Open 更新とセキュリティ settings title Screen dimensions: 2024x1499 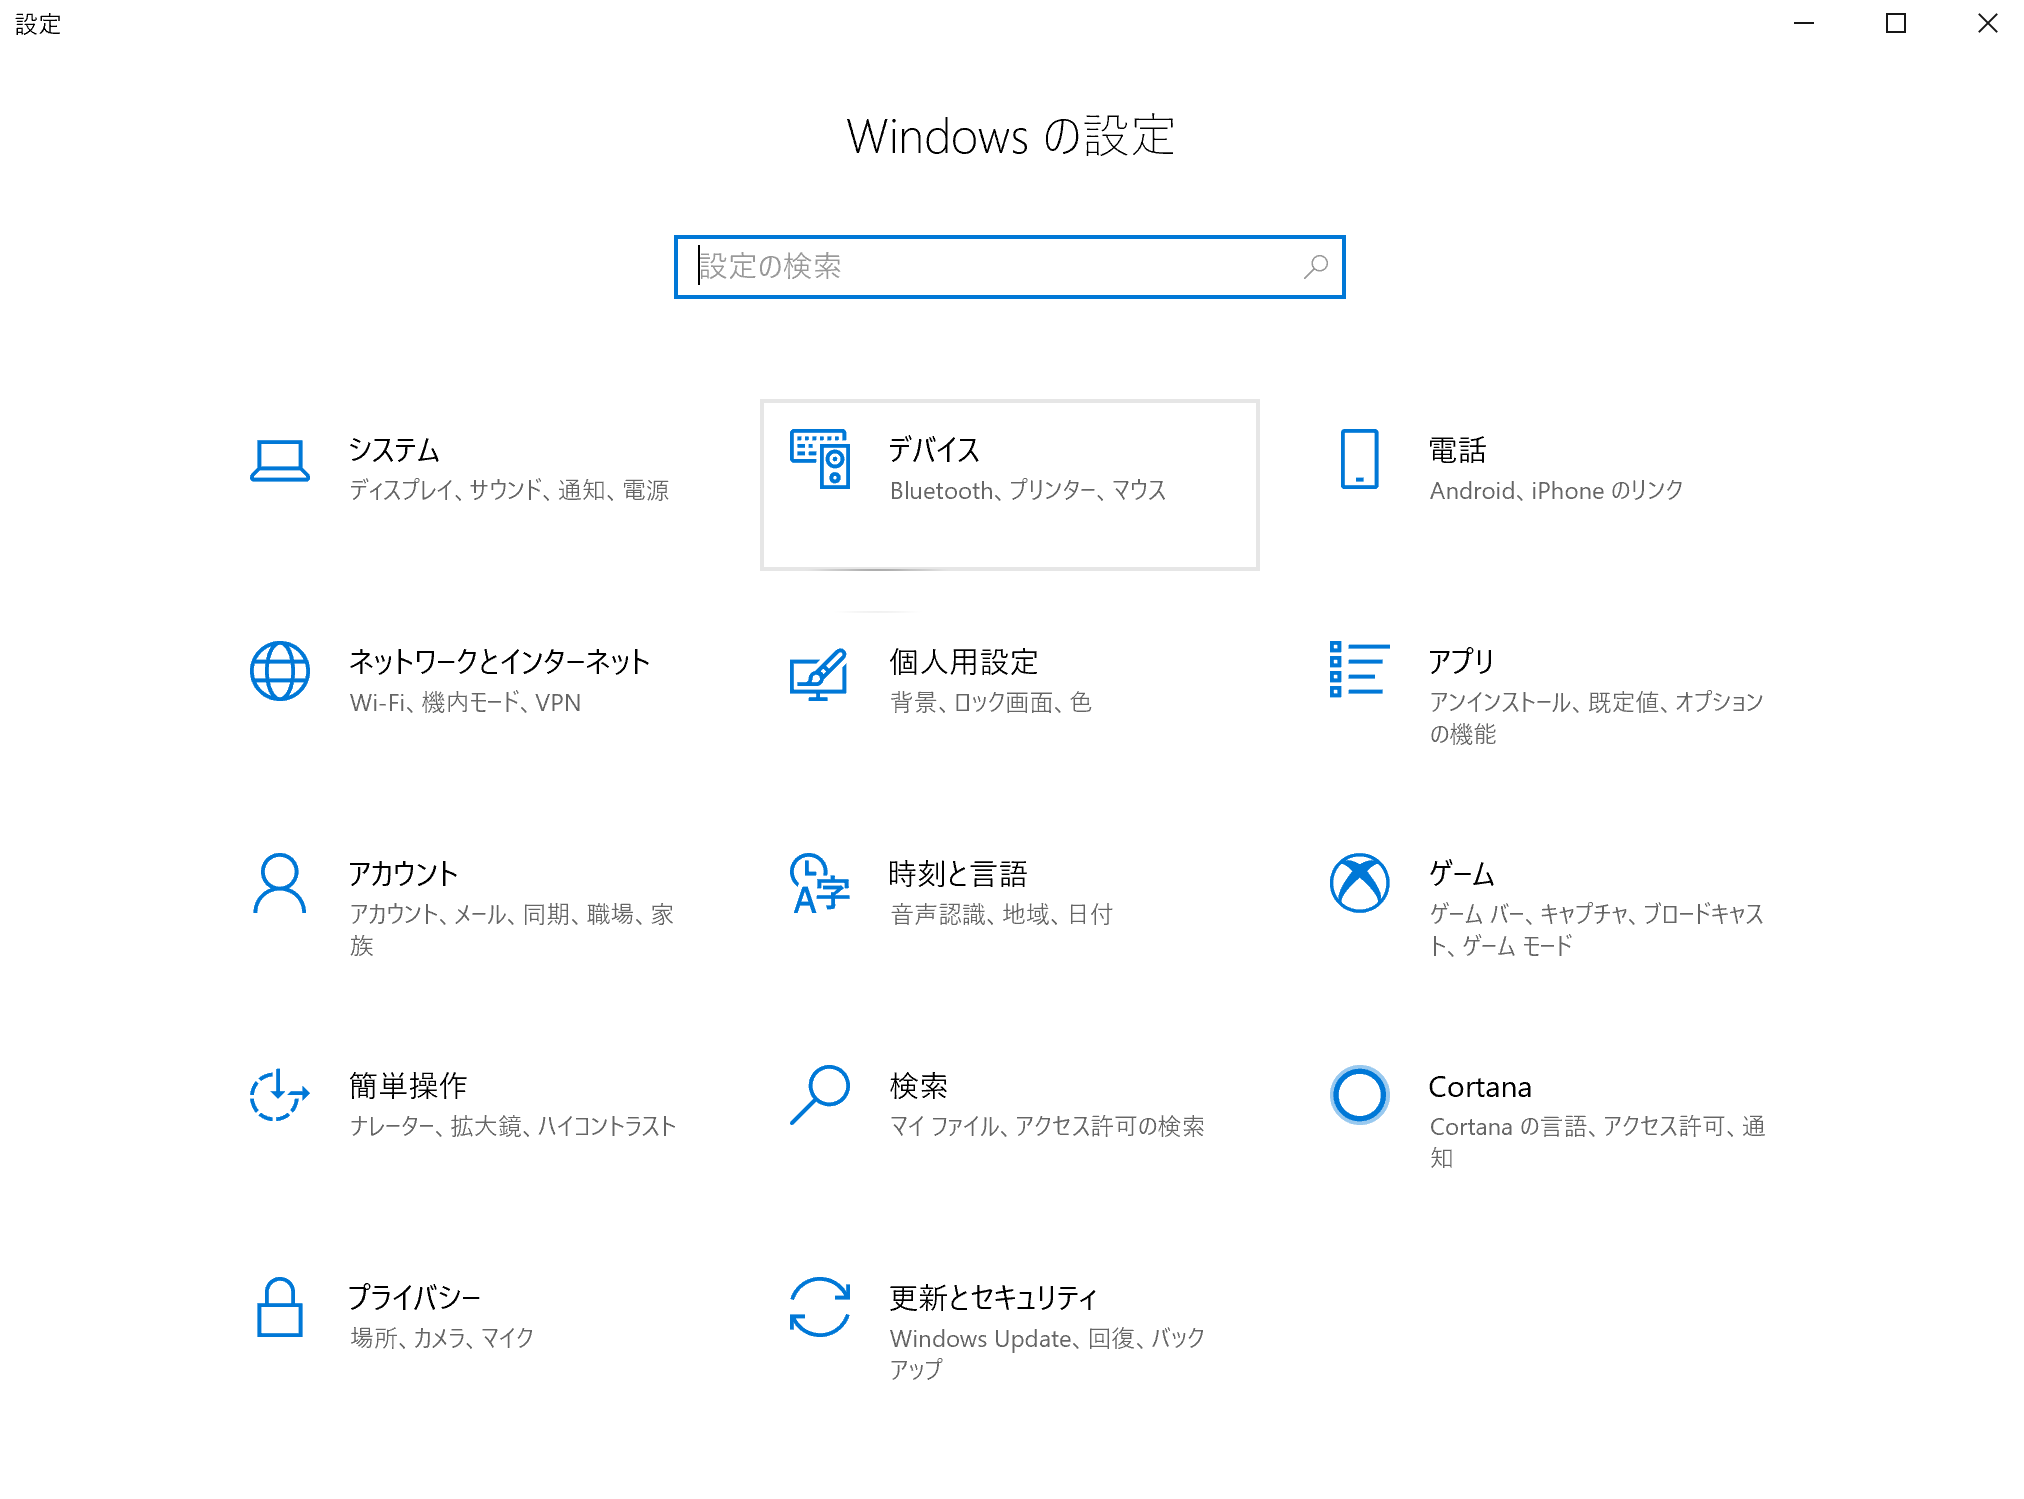pyautogui.click(x=993, y=1298)
